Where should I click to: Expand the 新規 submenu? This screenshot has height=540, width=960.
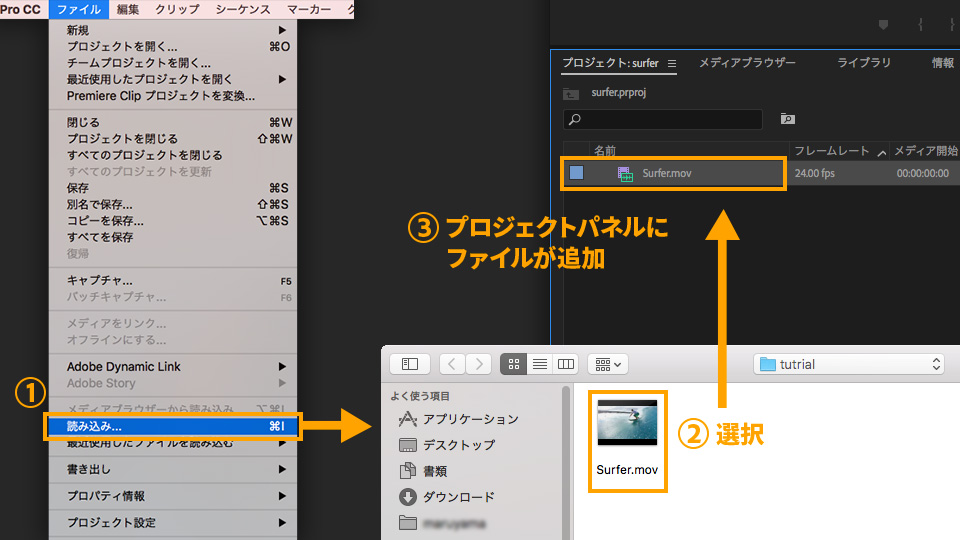coord(173,30)
